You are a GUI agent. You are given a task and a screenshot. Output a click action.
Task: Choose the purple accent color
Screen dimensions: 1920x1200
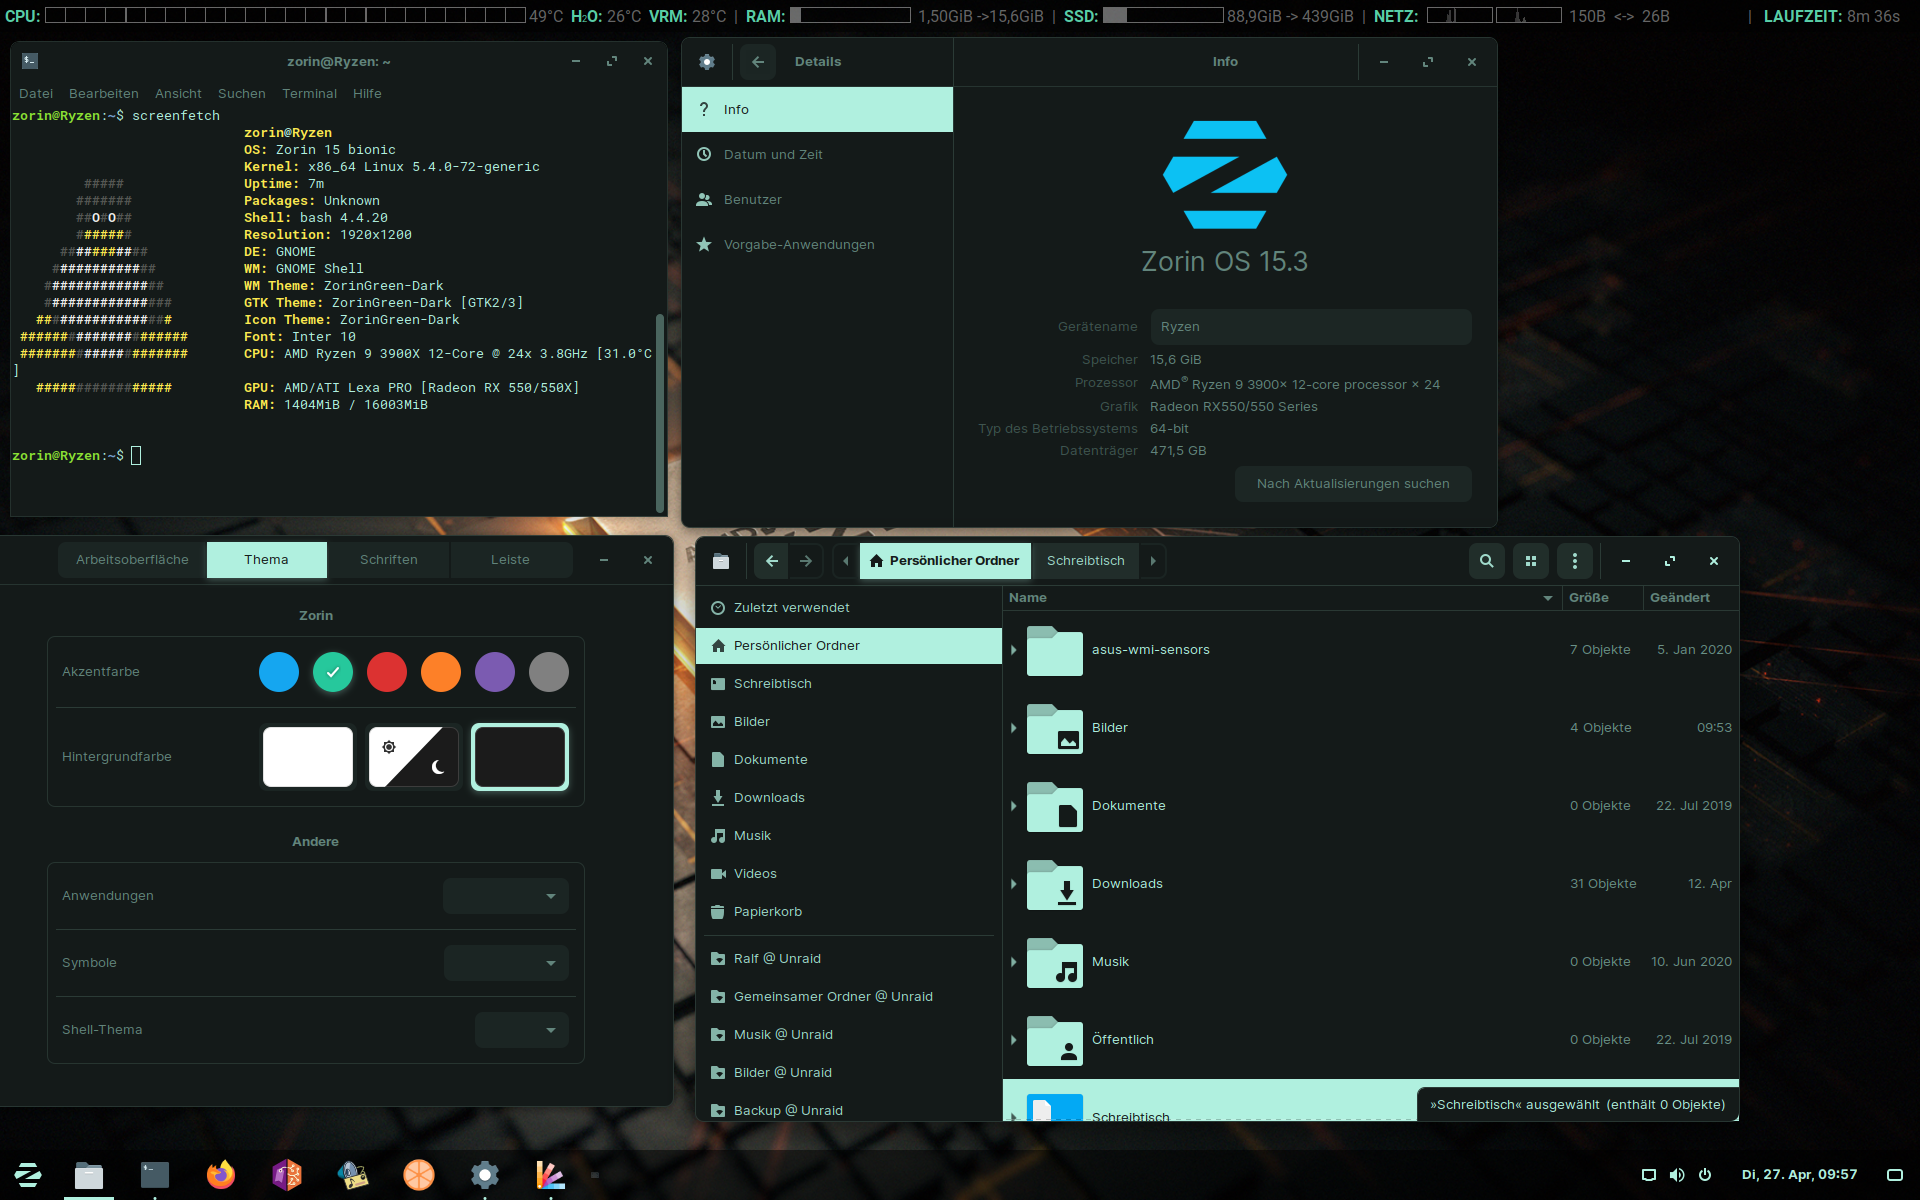coord(494,672)
